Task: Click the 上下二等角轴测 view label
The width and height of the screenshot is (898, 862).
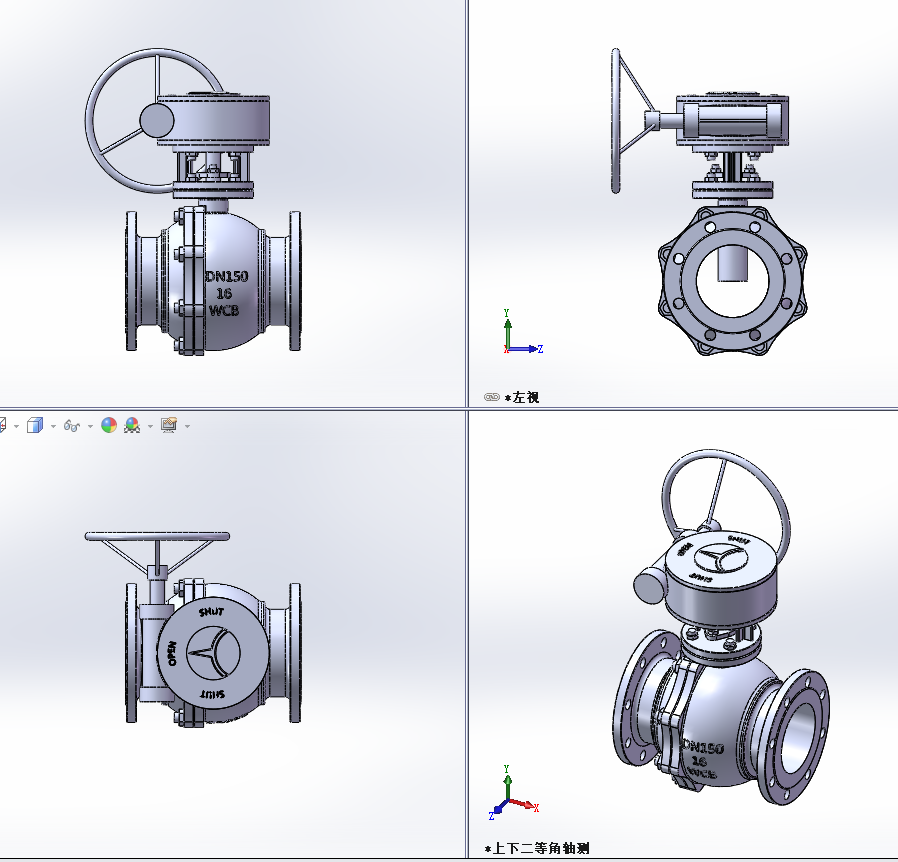Action: click(x=540, y=848)
